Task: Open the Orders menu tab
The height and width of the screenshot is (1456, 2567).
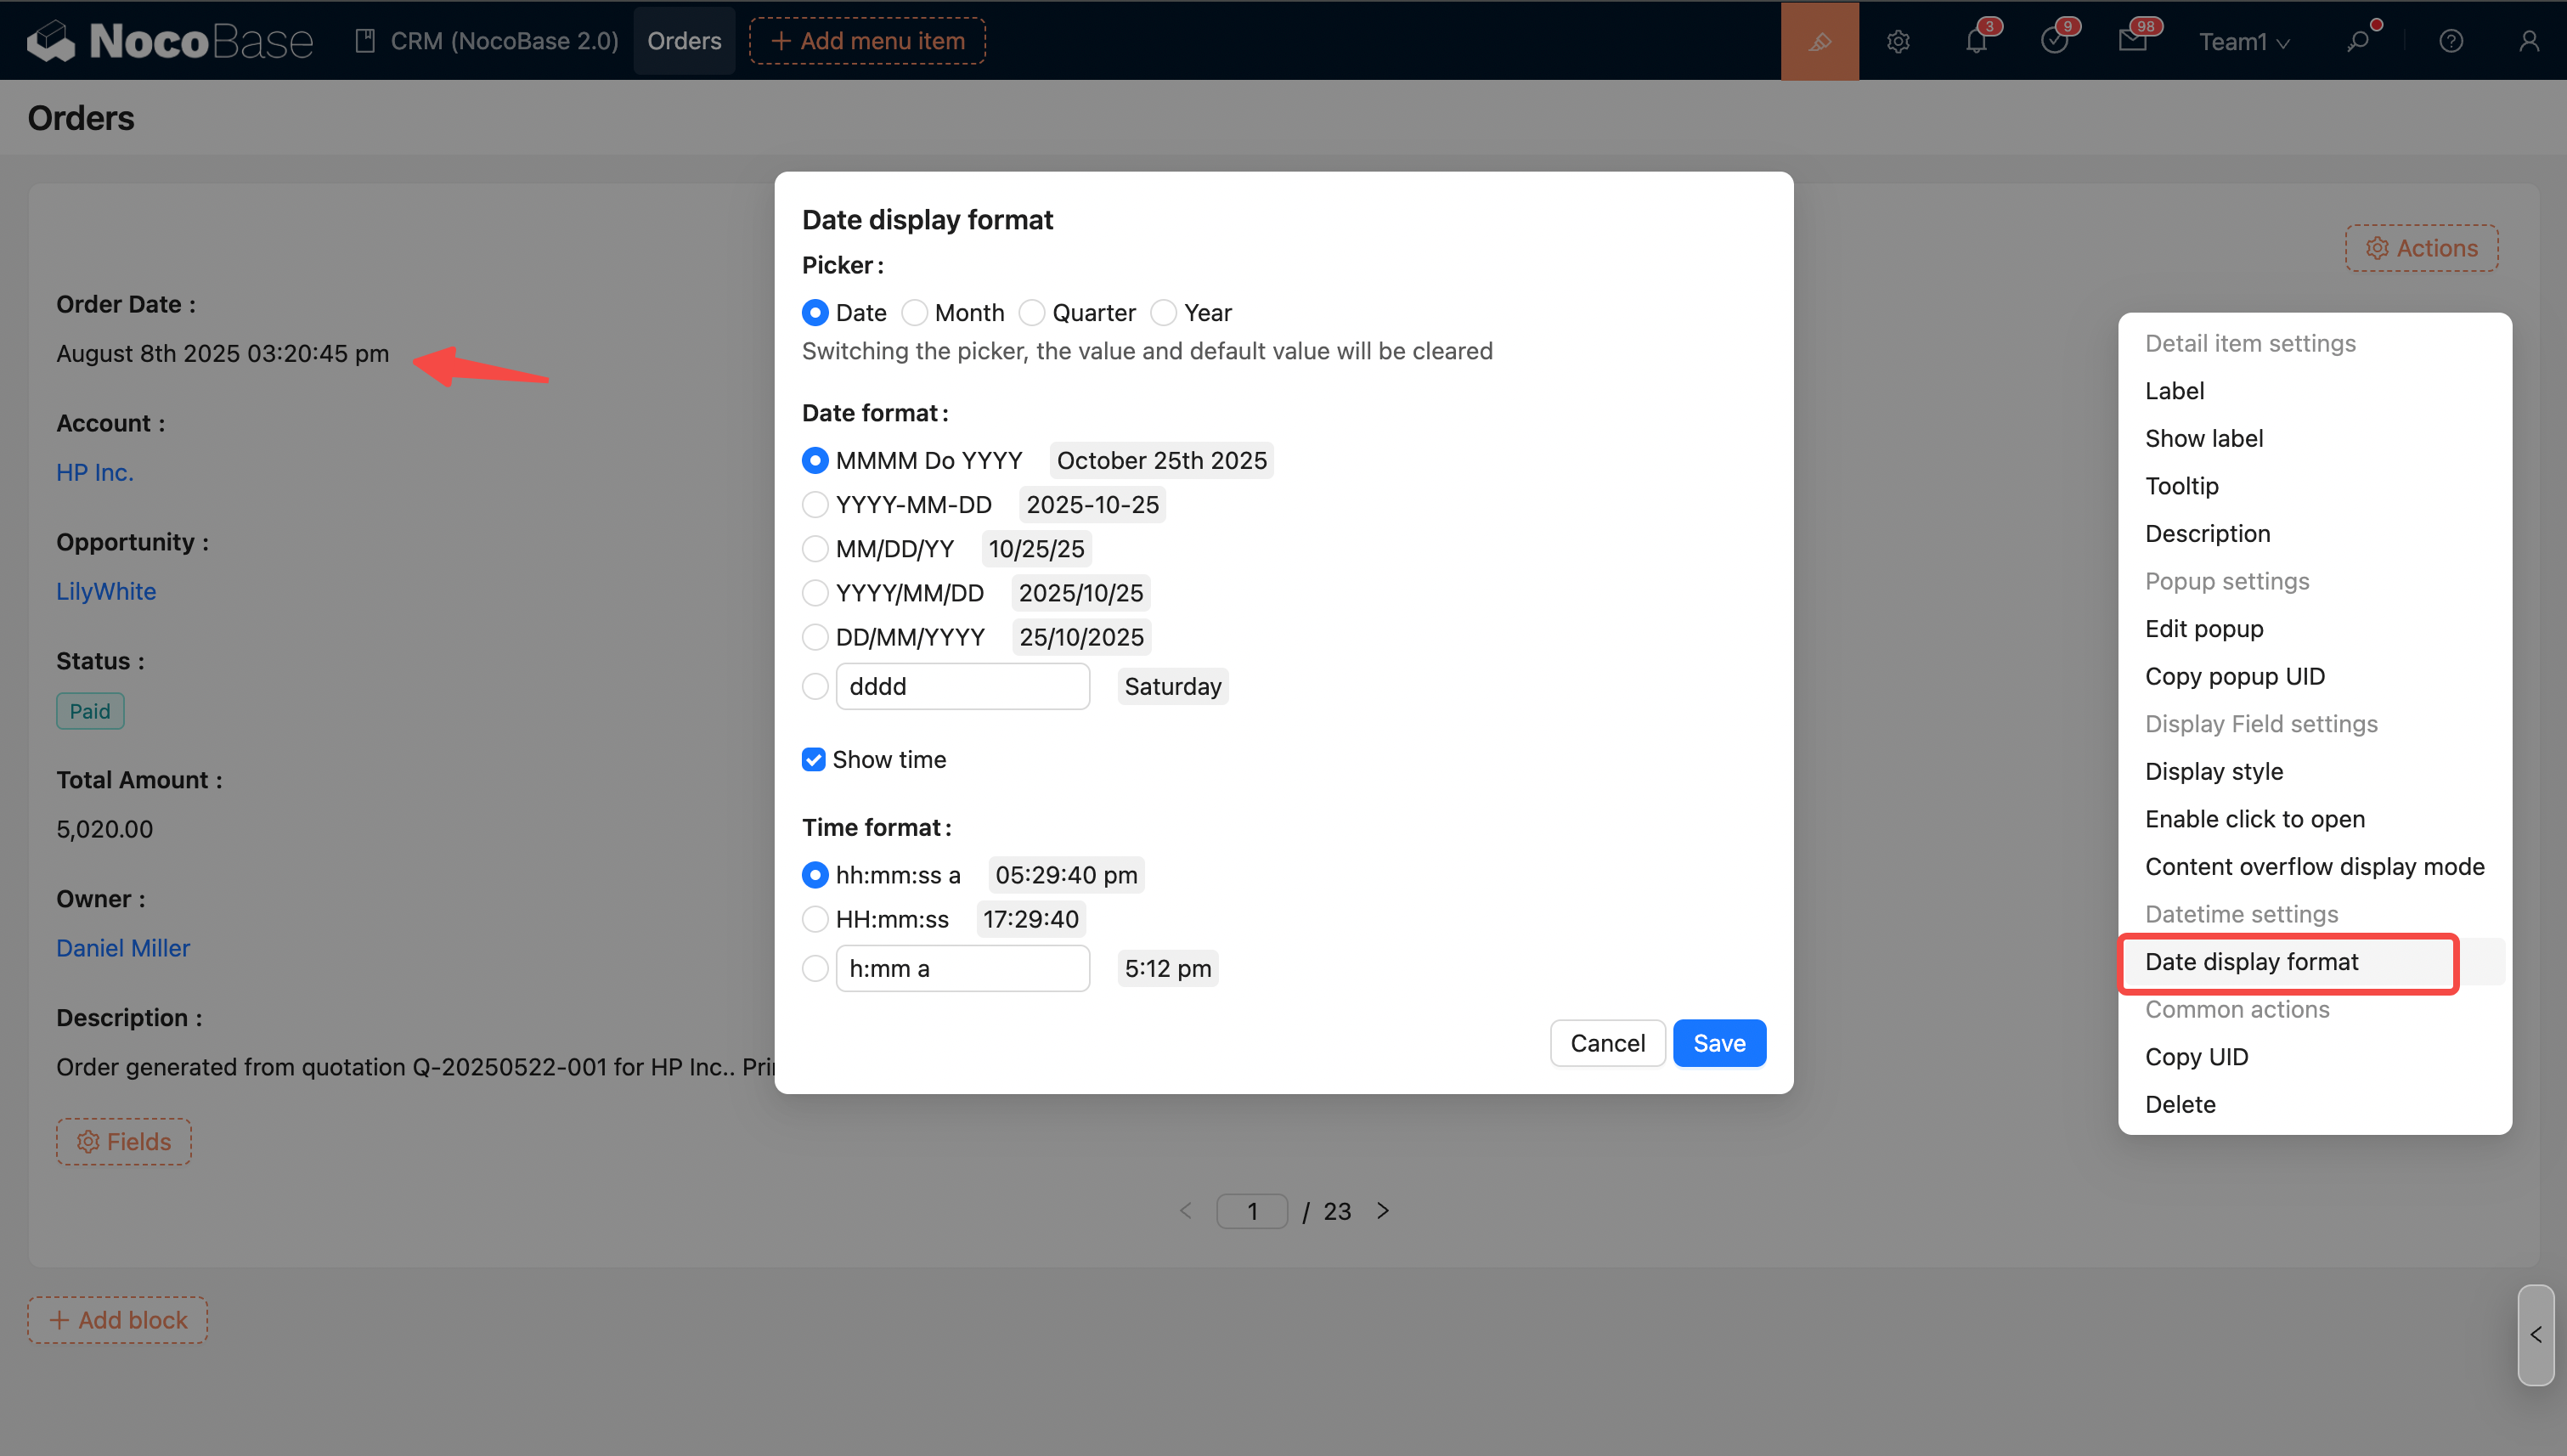Action: (684, 41)
